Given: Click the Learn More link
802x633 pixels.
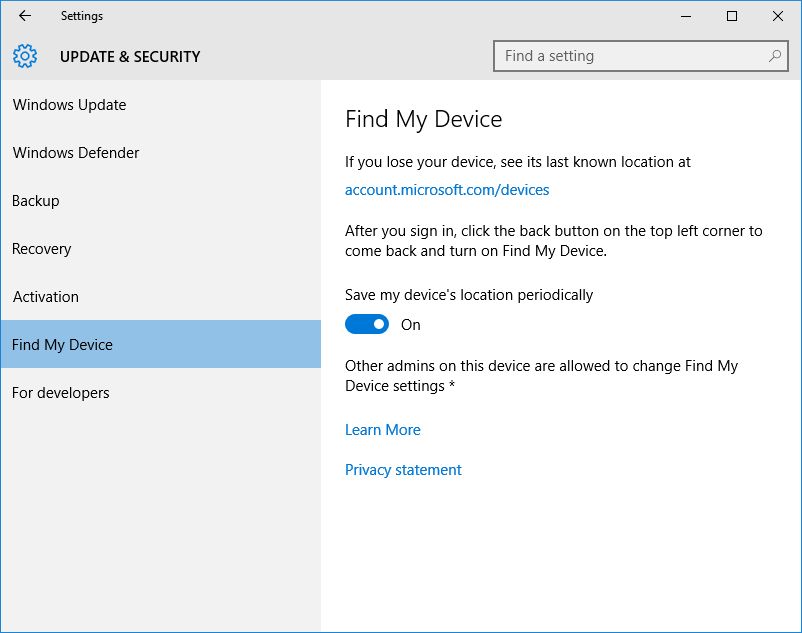Looking at the screenshot, I should (383, 429).
